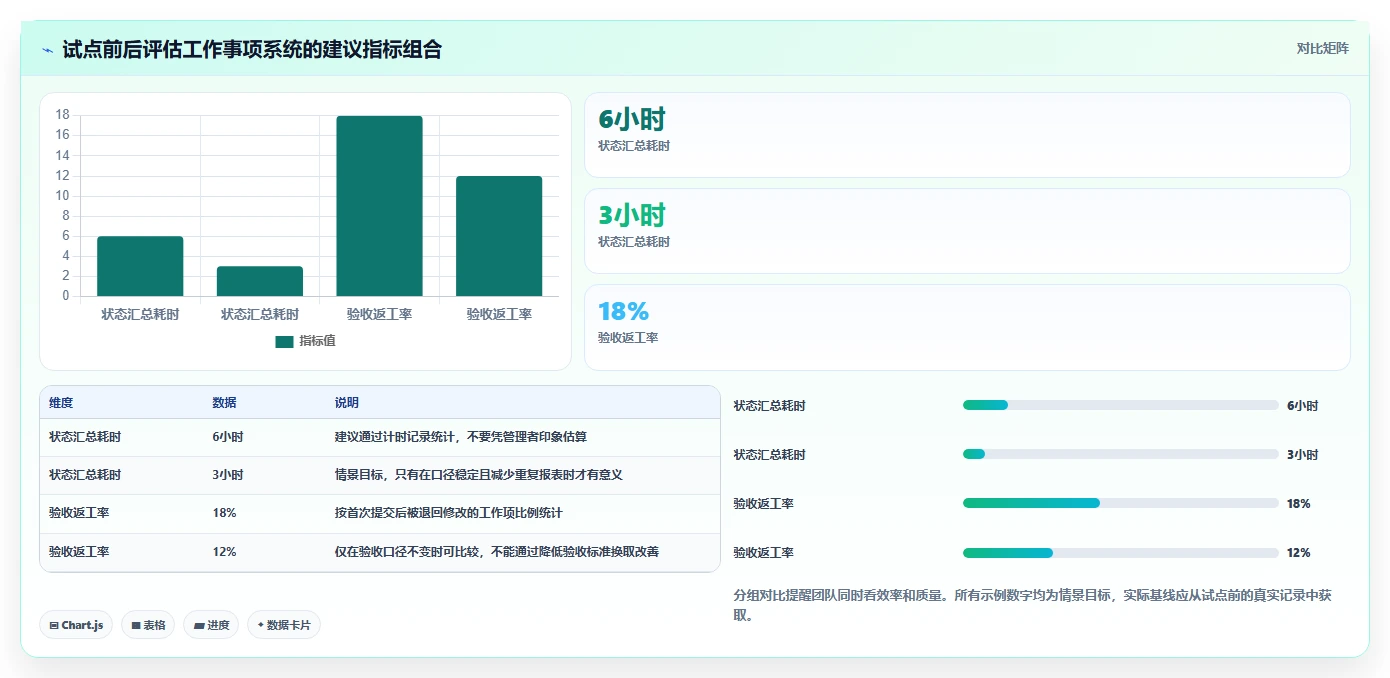
Task: Click the 分组对比提醒团队 footnote paragraph
Action: 1033,605
